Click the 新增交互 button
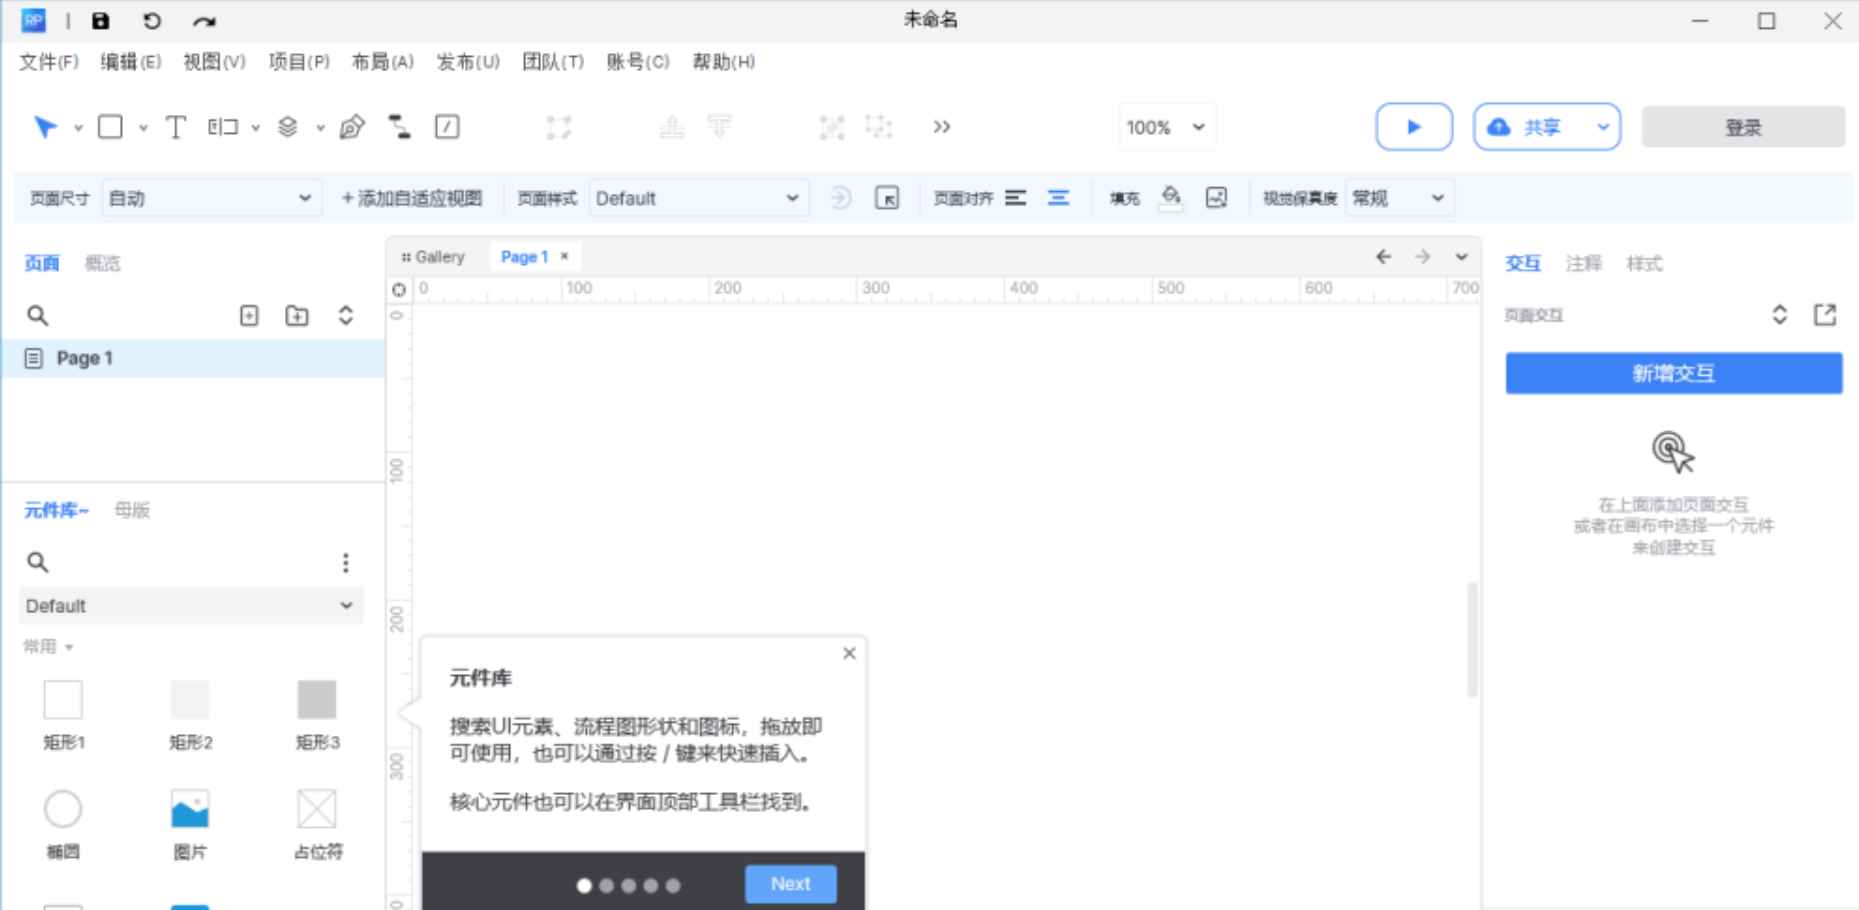Viewport: 1859px width, 910px height. pyautogui.click(x=1673, y=372)
